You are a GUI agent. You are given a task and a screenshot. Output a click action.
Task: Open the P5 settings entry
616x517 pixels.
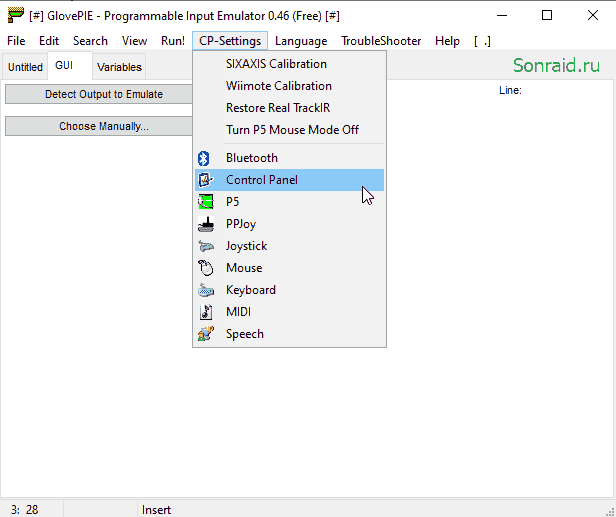tap(289, 202)
